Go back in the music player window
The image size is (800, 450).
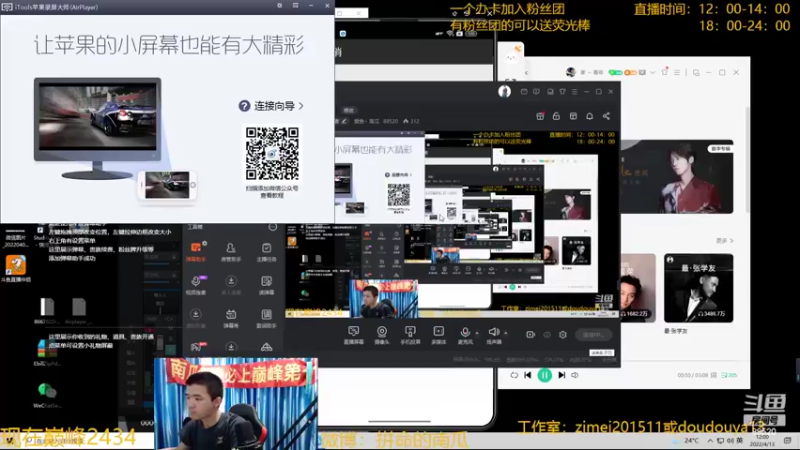[526, 73]
